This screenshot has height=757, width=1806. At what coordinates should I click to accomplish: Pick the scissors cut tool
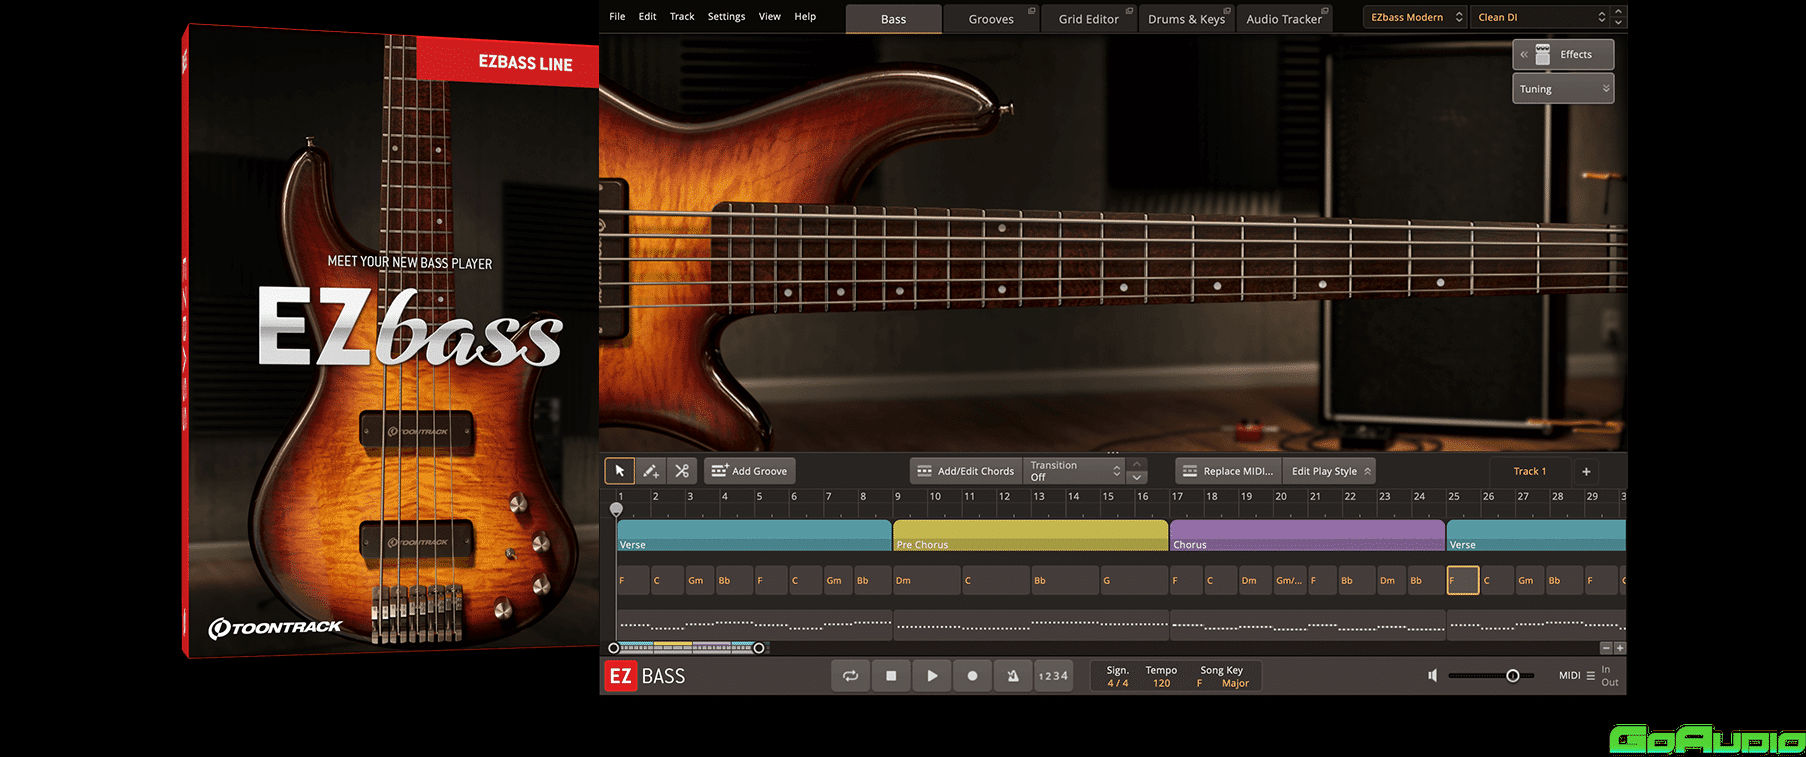click(682, 471)
